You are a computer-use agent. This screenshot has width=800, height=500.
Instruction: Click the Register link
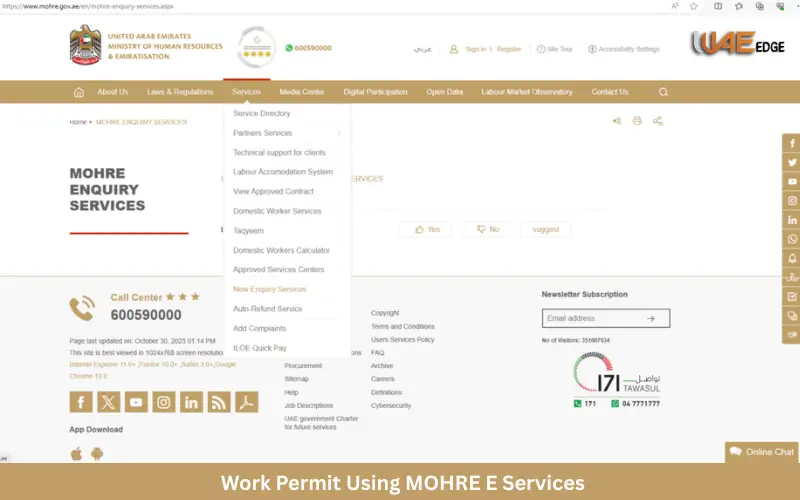point(509,49)
